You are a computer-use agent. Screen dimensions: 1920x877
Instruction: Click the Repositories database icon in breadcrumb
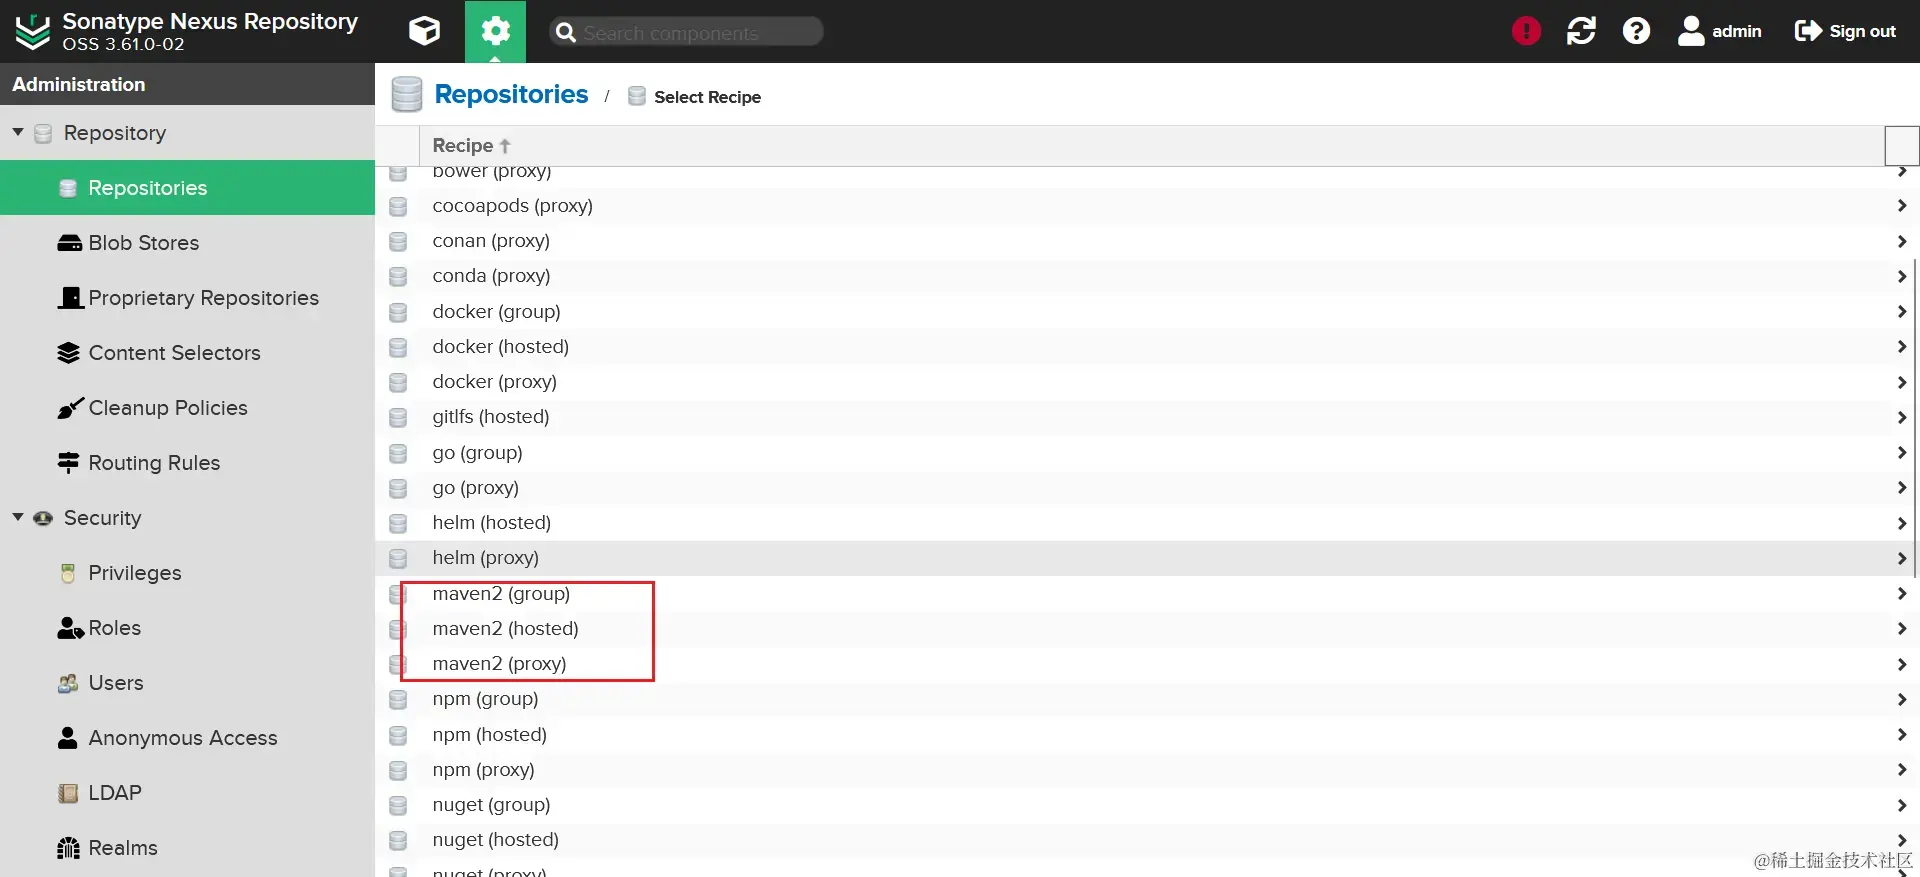tap(407, 94)
